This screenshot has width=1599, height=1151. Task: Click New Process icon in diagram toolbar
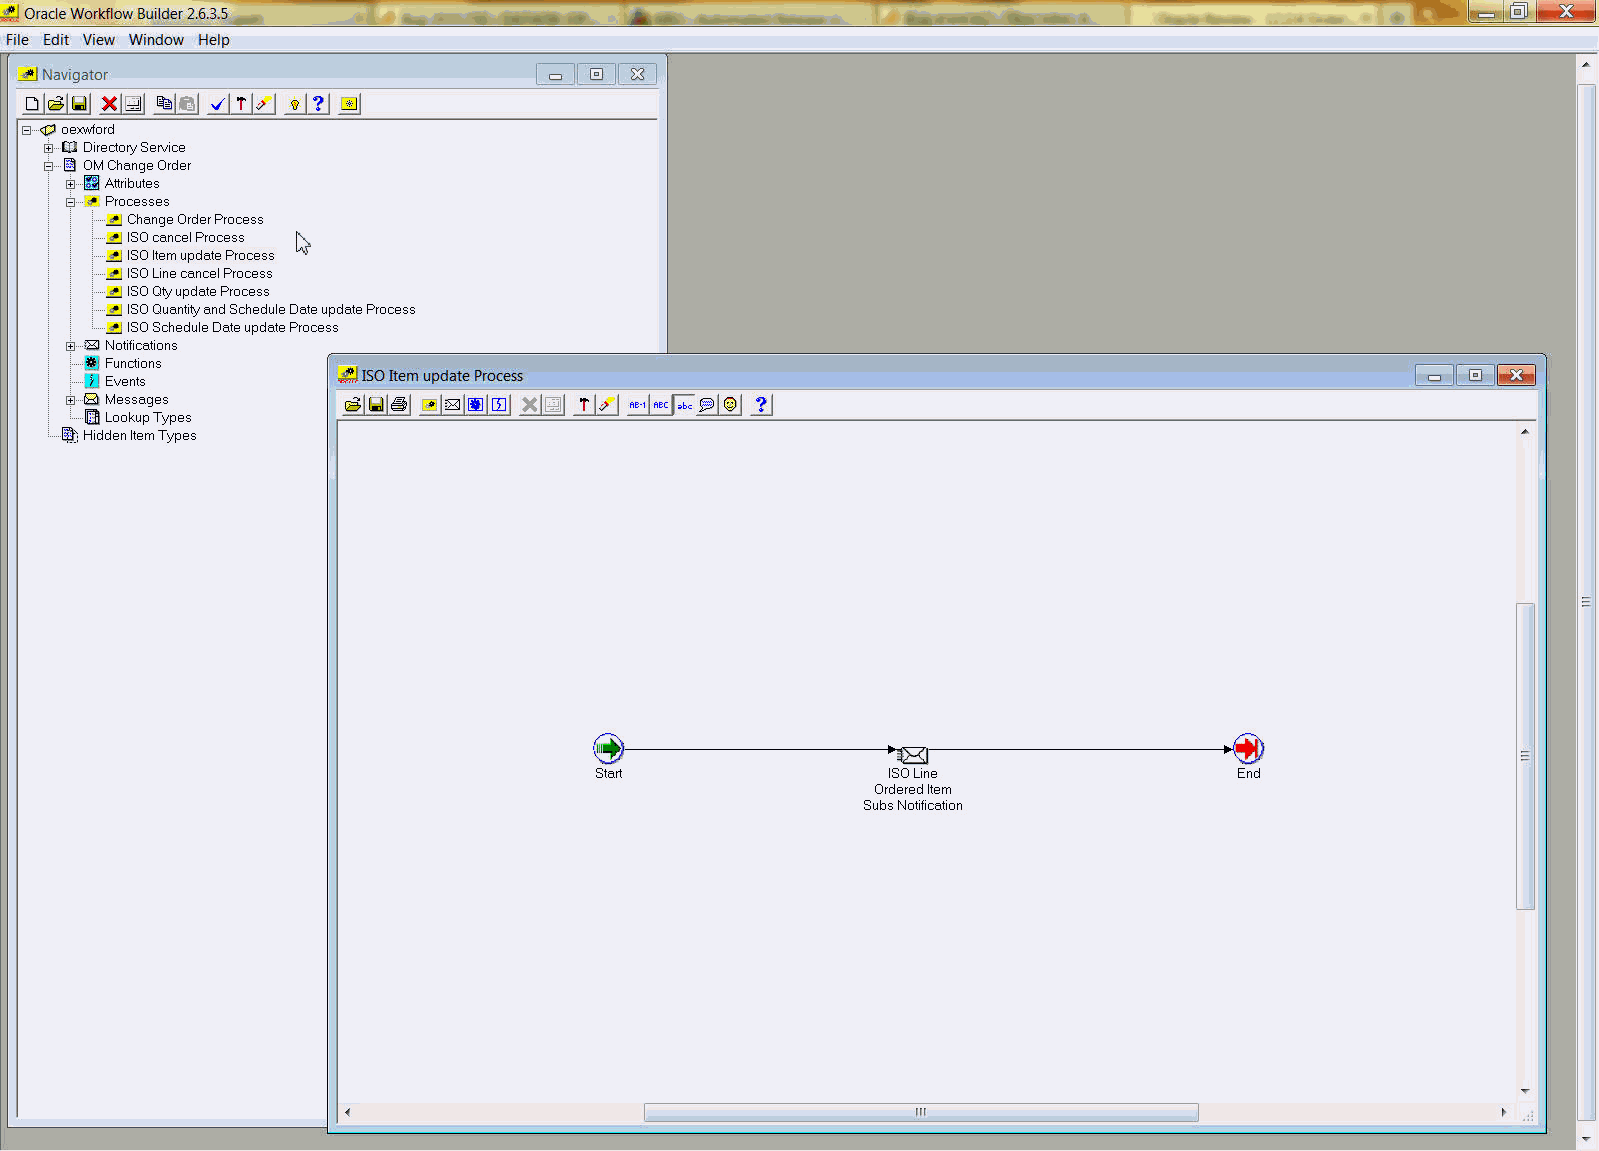[429, 405]
